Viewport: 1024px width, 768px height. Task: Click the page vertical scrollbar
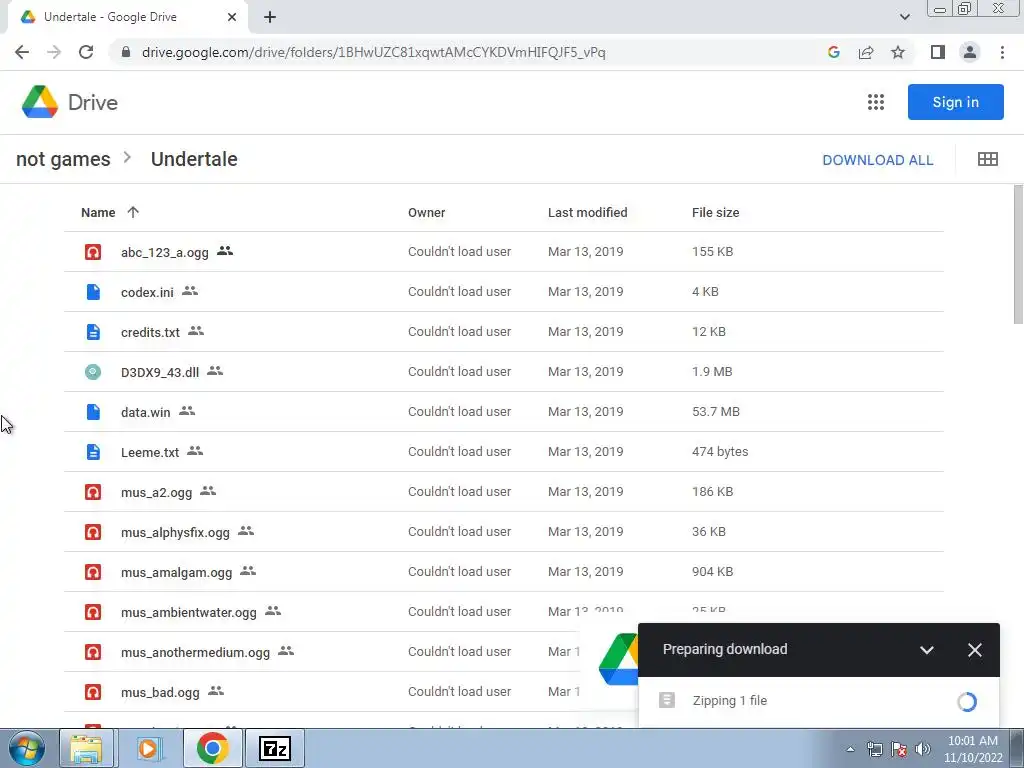pos(1018,255)
